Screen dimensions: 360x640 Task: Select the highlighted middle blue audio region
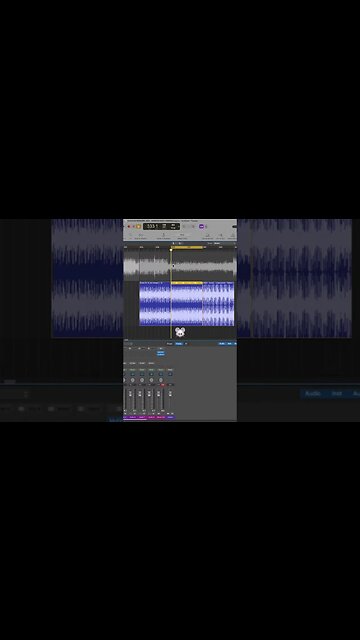tap(187, 304)
